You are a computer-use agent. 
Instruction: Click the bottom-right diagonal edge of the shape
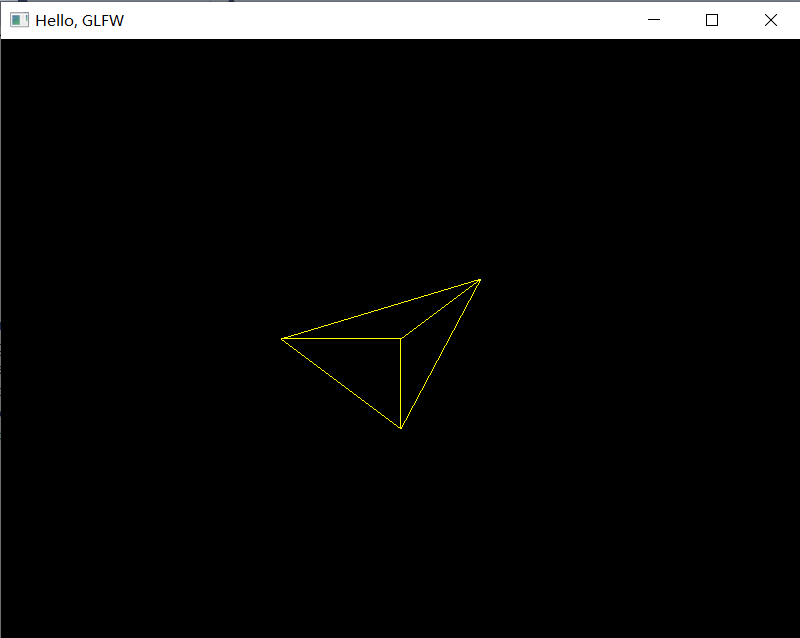pyautogui.click(x=440, y=355)
